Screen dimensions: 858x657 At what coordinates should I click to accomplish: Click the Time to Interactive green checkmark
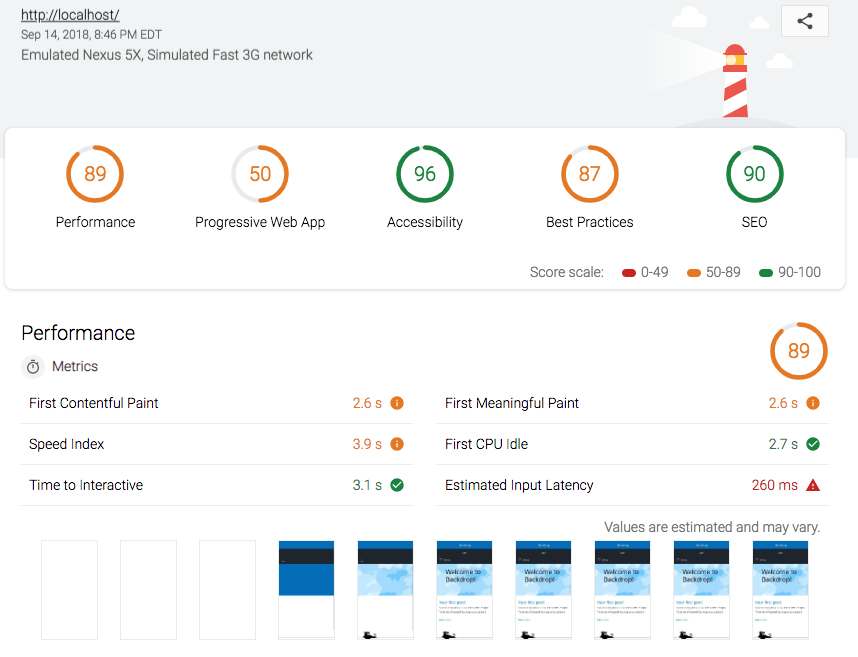[397, 485]
